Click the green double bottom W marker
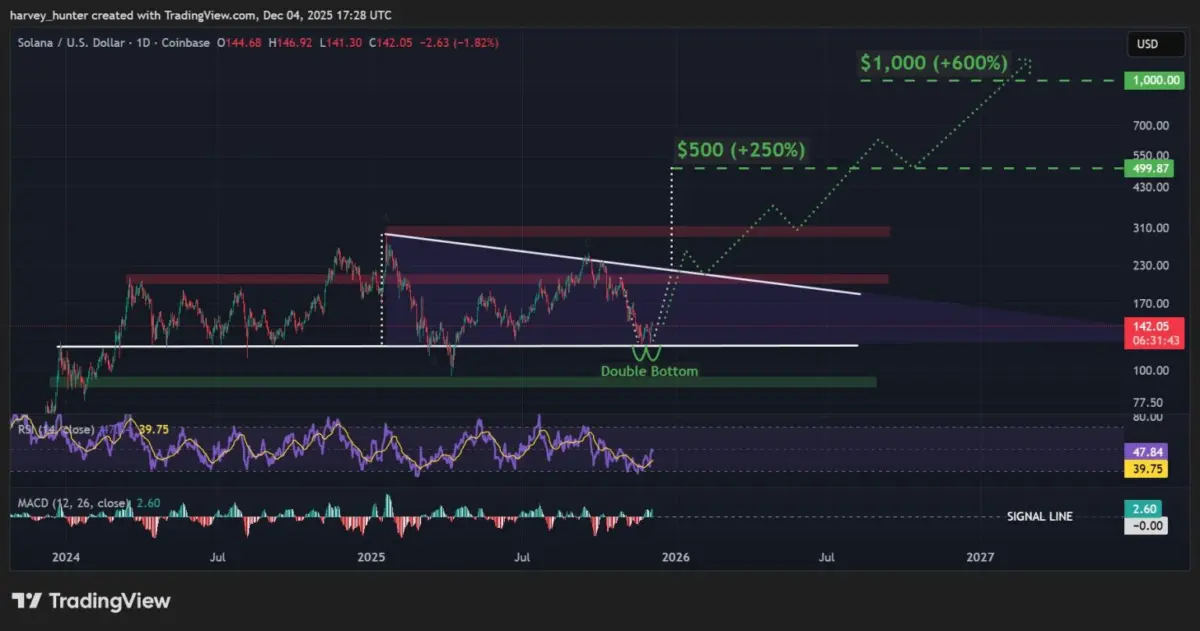This screenshot has width=1200, height=631. click(646, 353)
